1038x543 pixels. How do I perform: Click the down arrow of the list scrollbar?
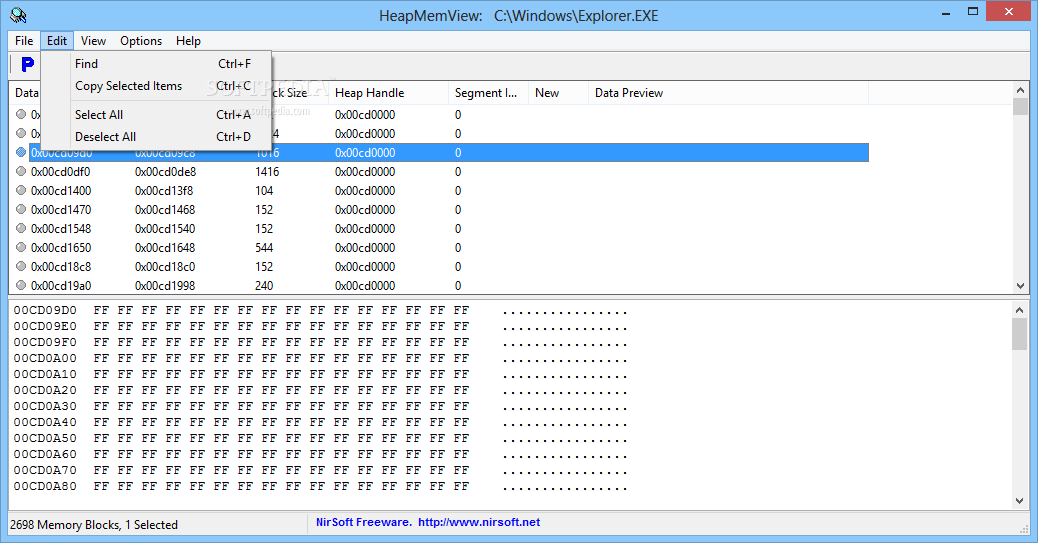point(1020,286)
